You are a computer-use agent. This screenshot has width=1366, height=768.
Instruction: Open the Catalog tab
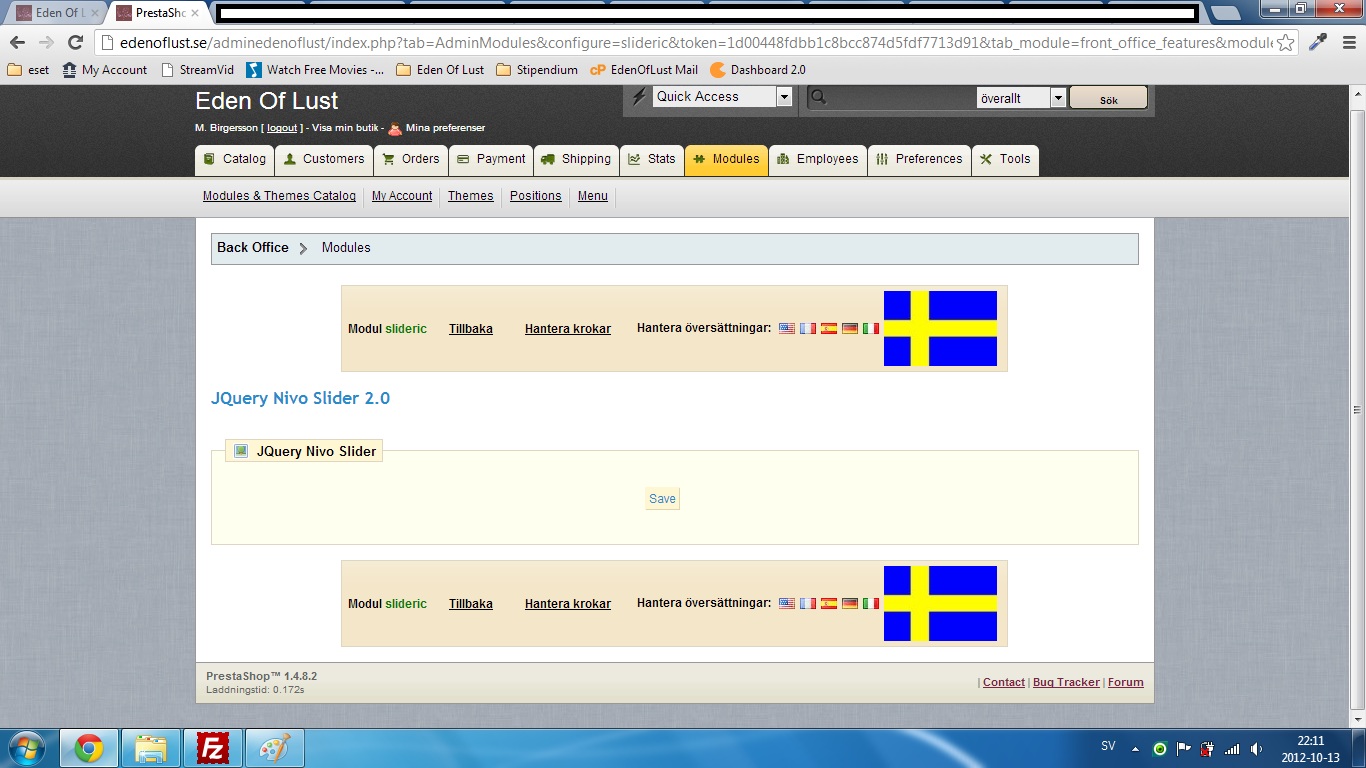(234, 159)
